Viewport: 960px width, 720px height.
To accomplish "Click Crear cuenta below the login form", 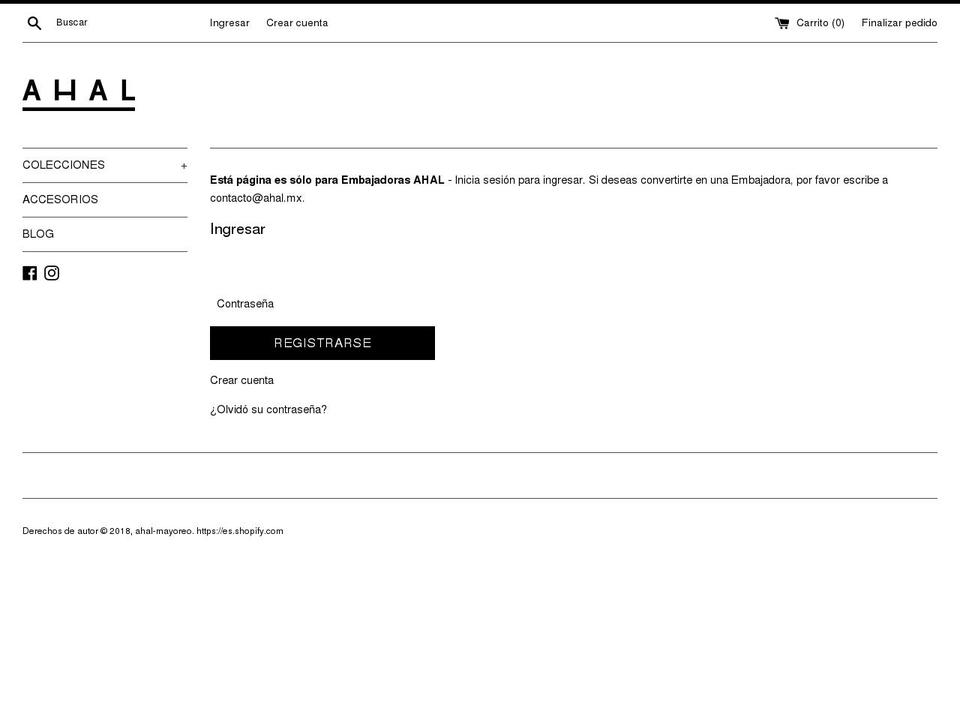I will click(242, 380).
